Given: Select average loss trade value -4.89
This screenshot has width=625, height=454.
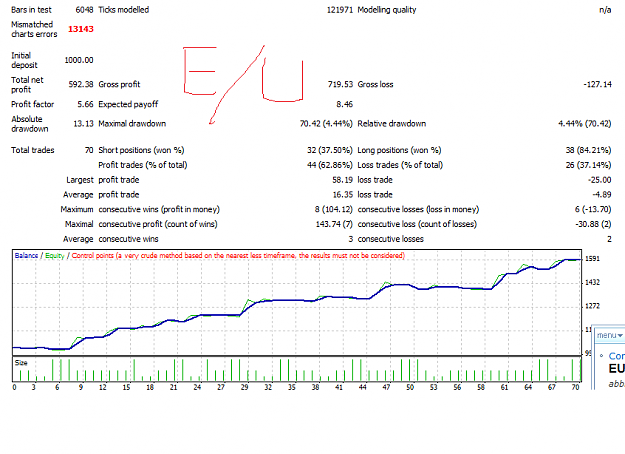Looking at the screenshot, I should [602, 195].
